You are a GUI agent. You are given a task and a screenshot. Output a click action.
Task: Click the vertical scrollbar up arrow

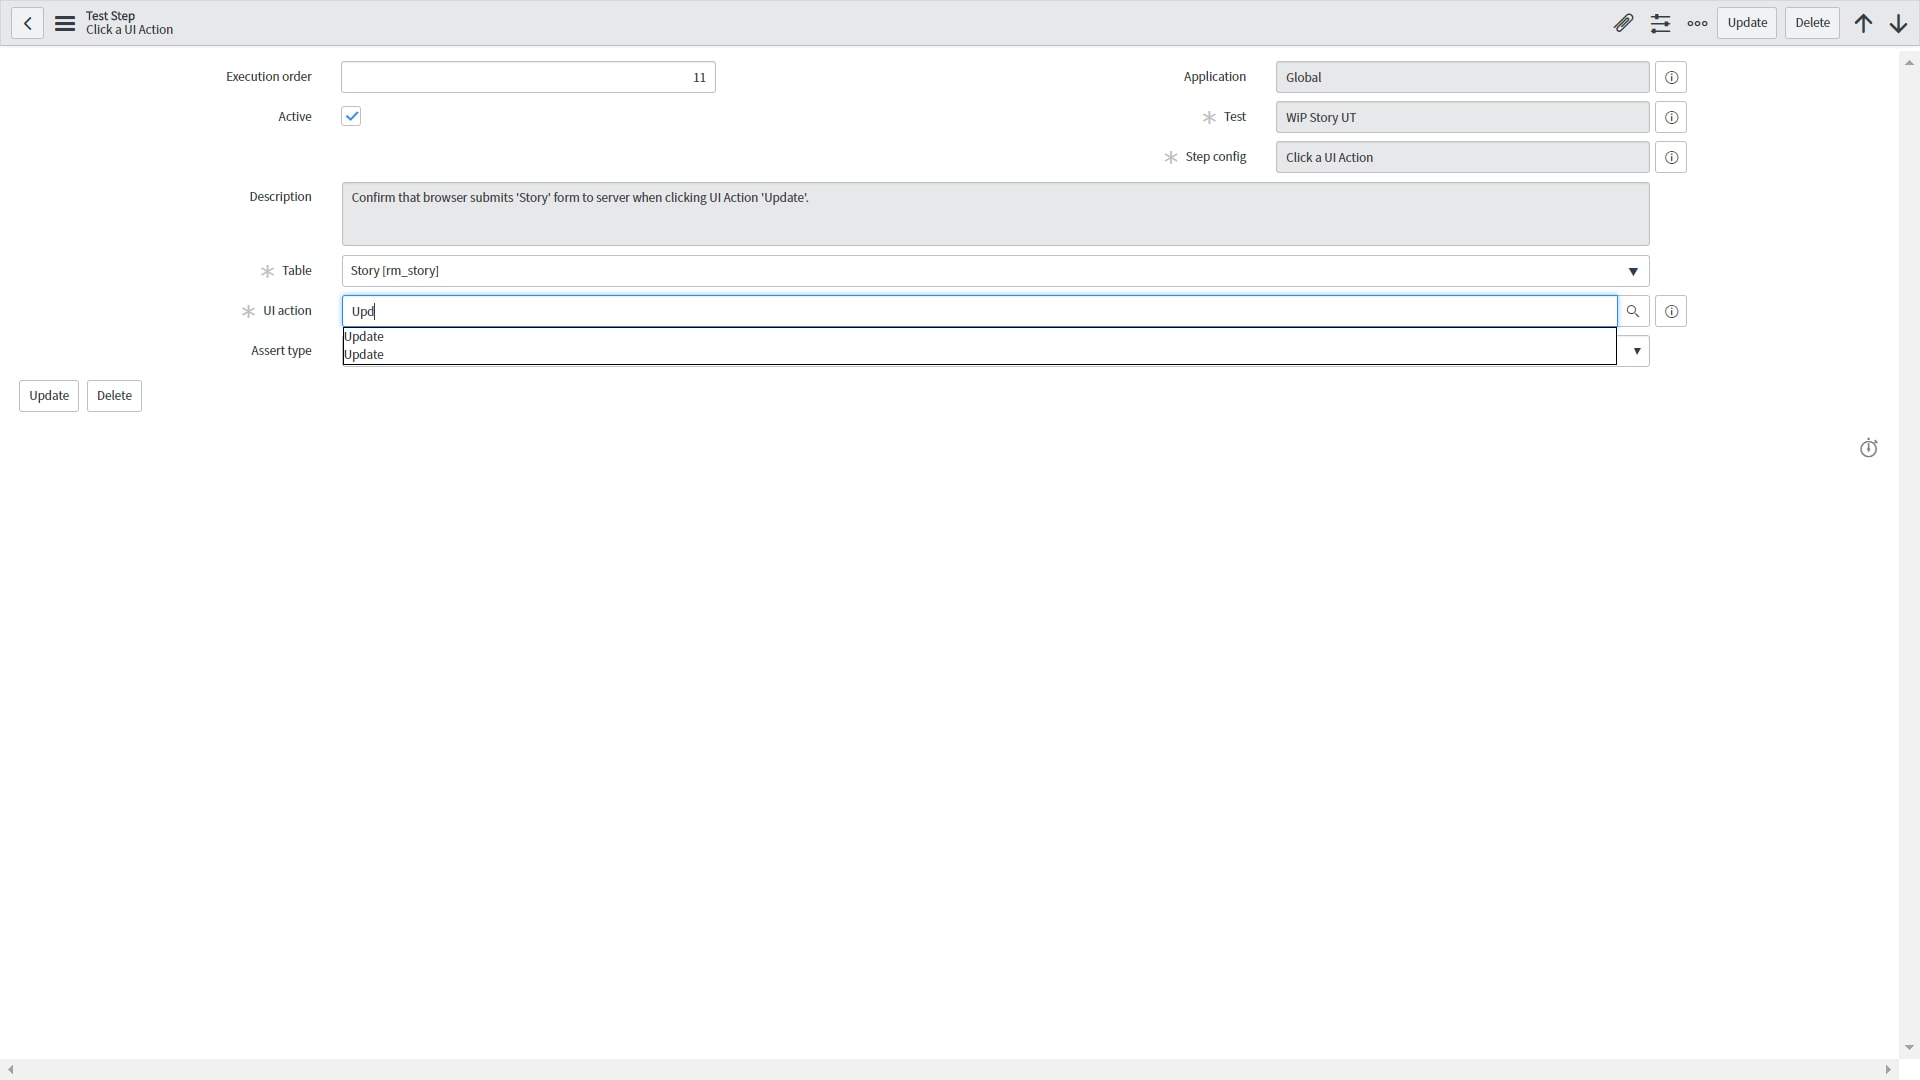click(x=1908, y=63)
